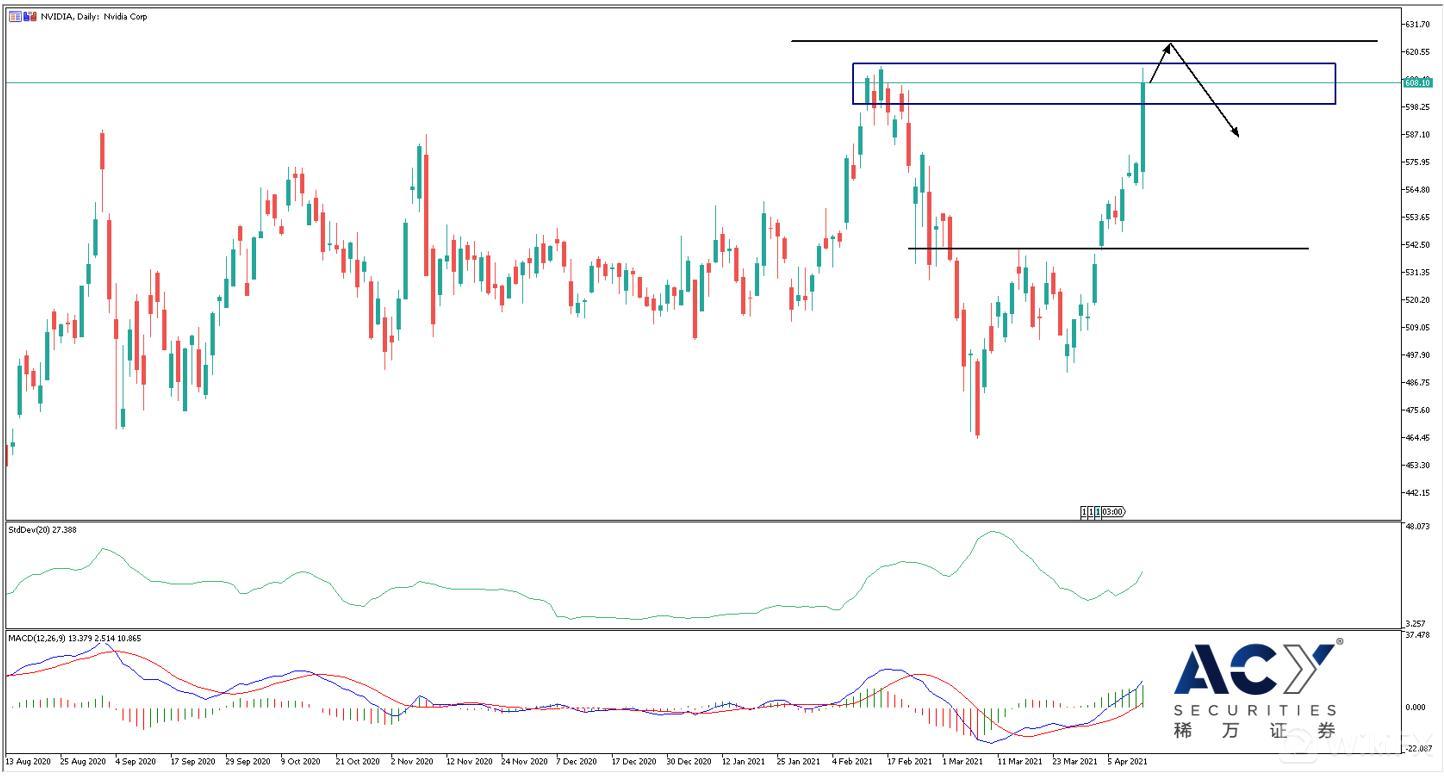Select the middle calendar event marker
Screen dimensions: 1444x779
[x=1091, y=512]
